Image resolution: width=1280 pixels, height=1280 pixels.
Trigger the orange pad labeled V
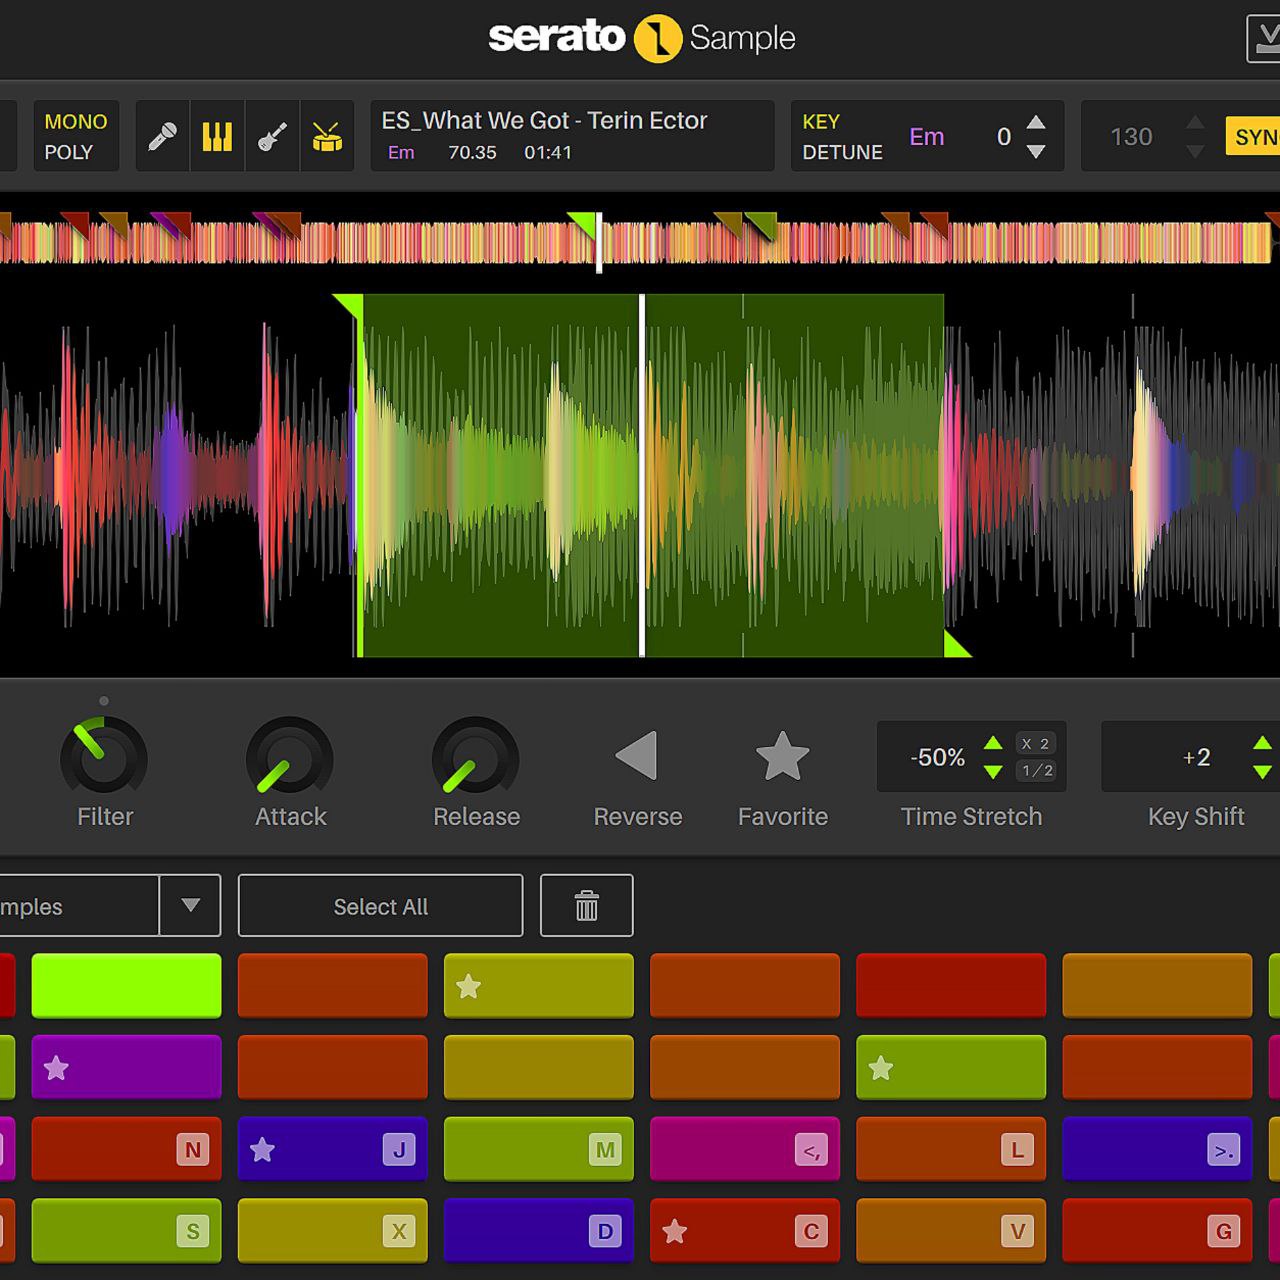click(950, 1231)
